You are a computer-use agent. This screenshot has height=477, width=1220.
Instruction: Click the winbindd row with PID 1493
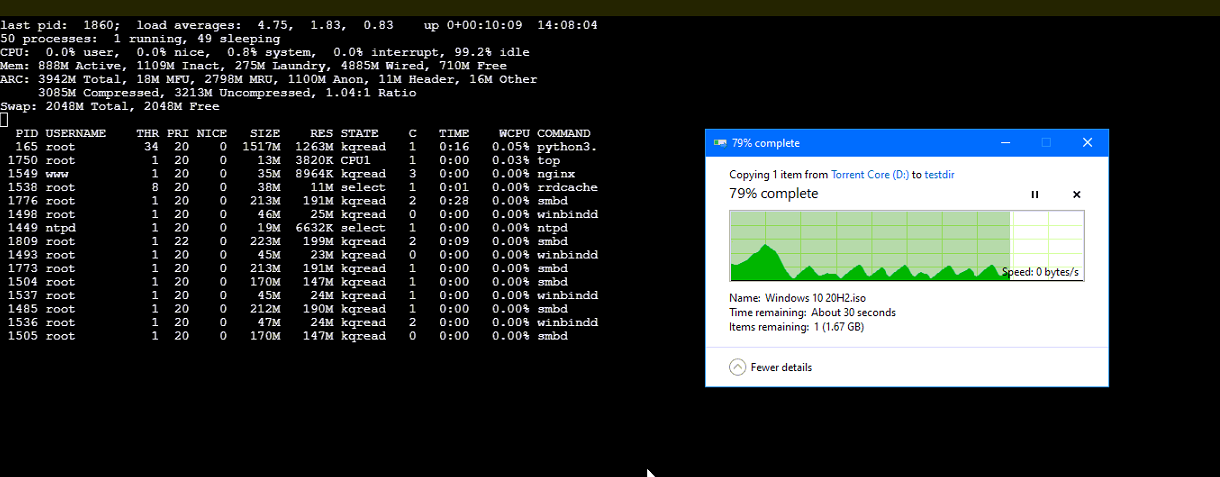point(300,255)
